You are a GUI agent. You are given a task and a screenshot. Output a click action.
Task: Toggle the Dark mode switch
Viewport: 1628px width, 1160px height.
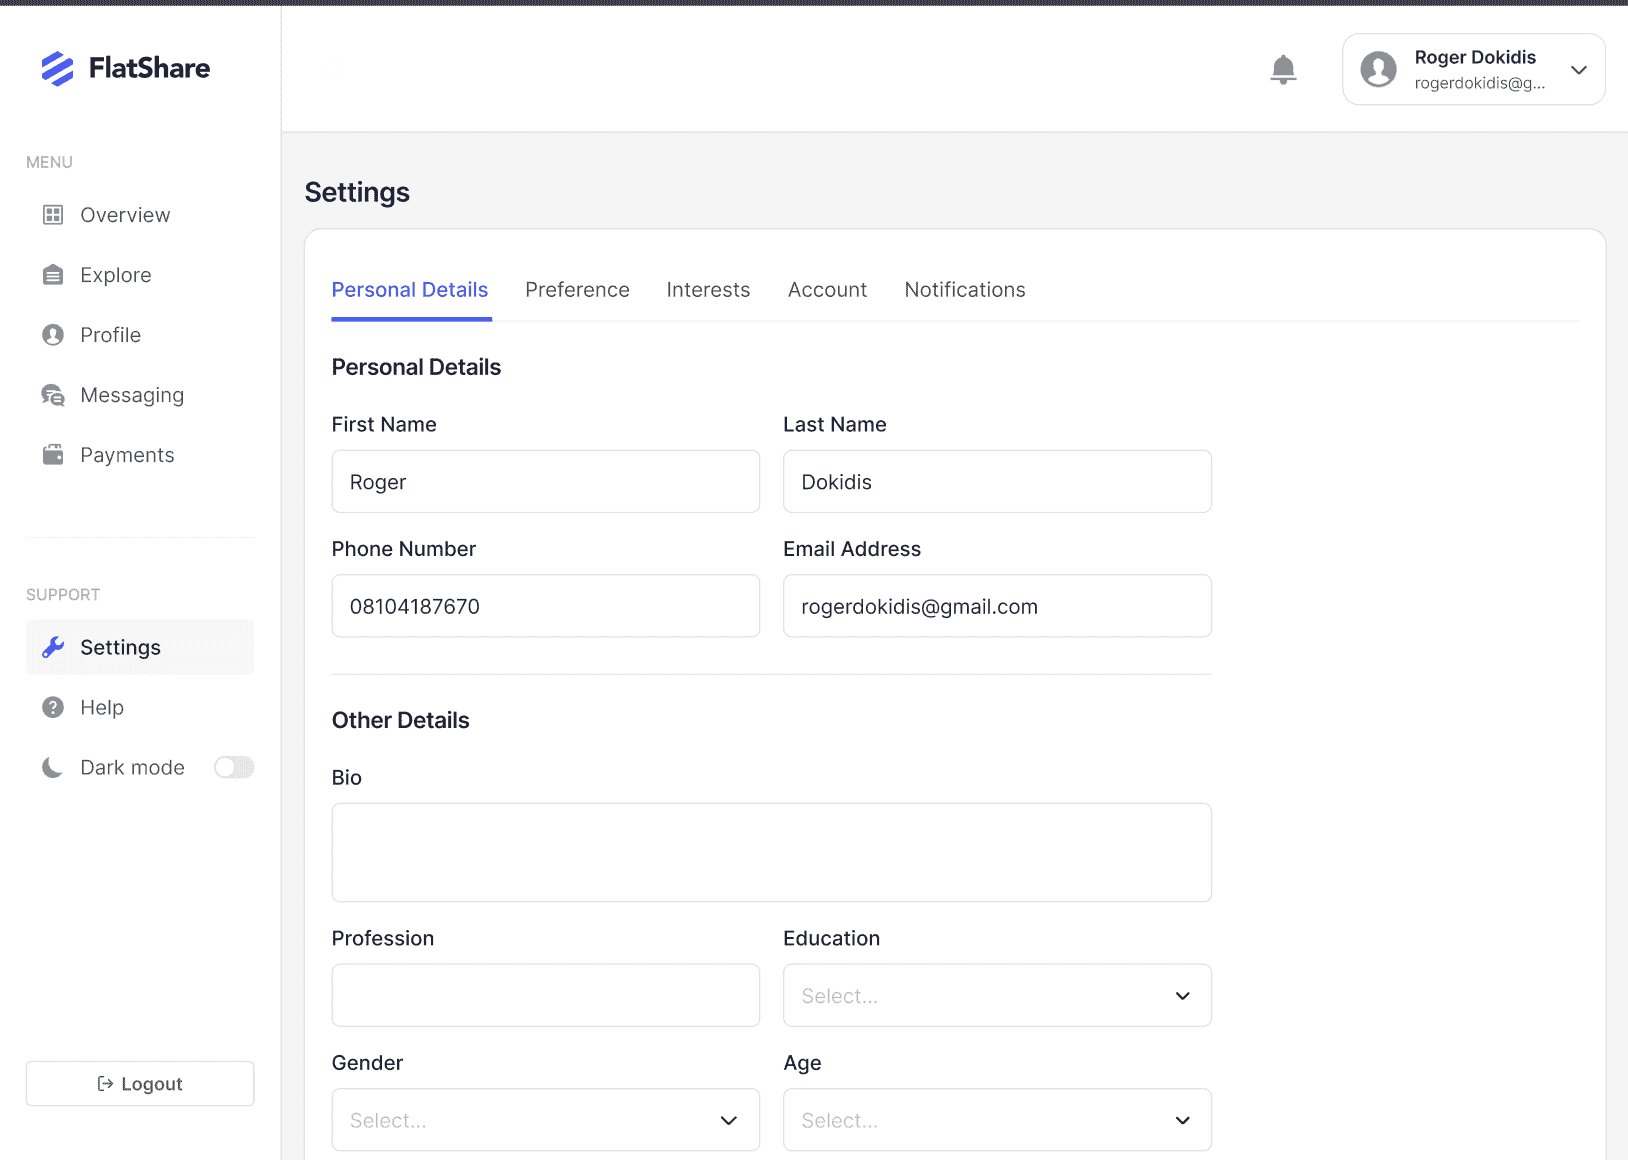tap(234, 767)
